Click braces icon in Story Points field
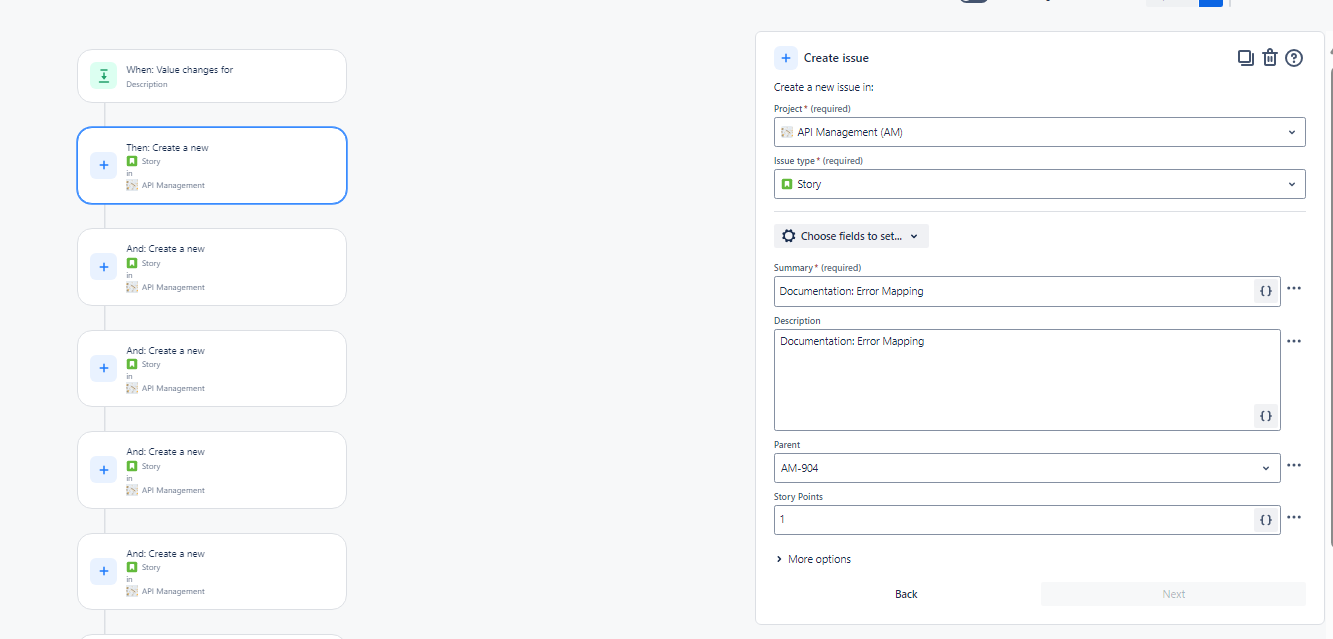 coord(1266,519)
